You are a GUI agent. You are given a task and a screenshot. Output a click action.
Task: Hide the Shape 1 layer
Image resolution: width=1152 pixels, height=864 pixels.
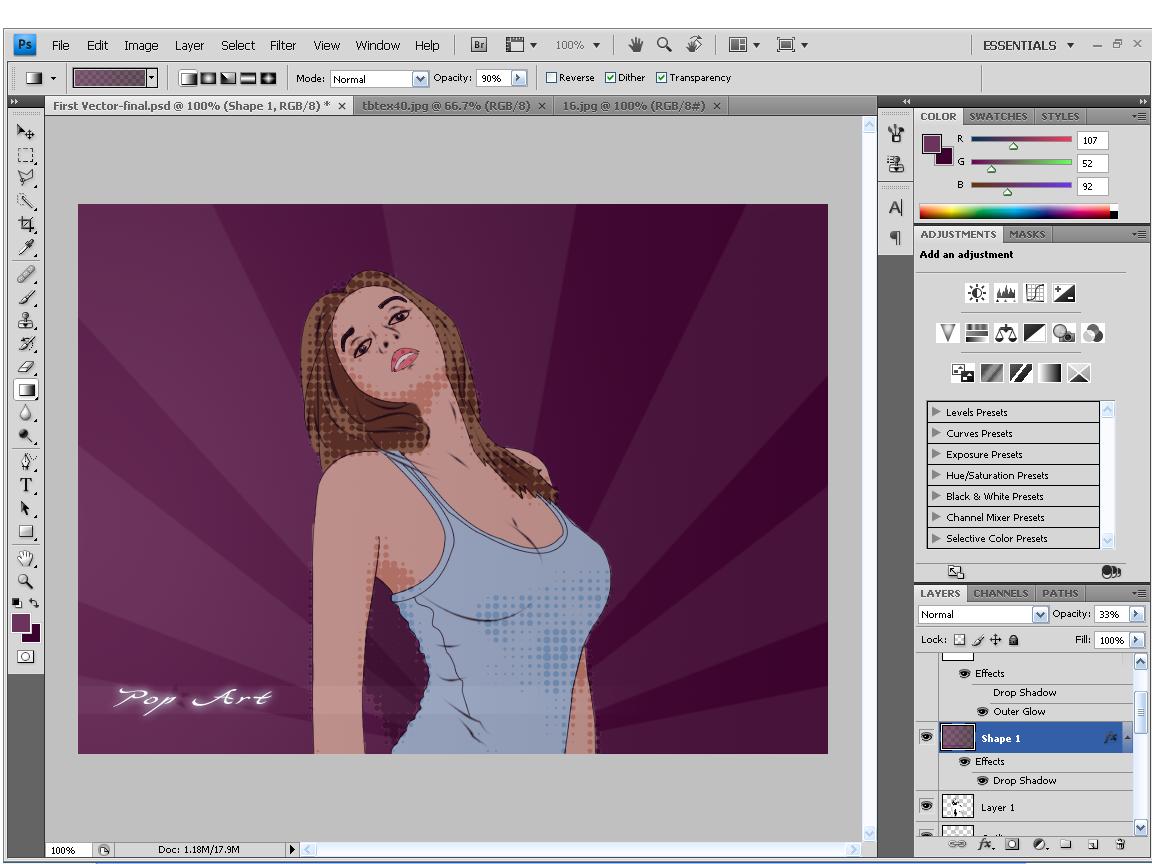926,738
